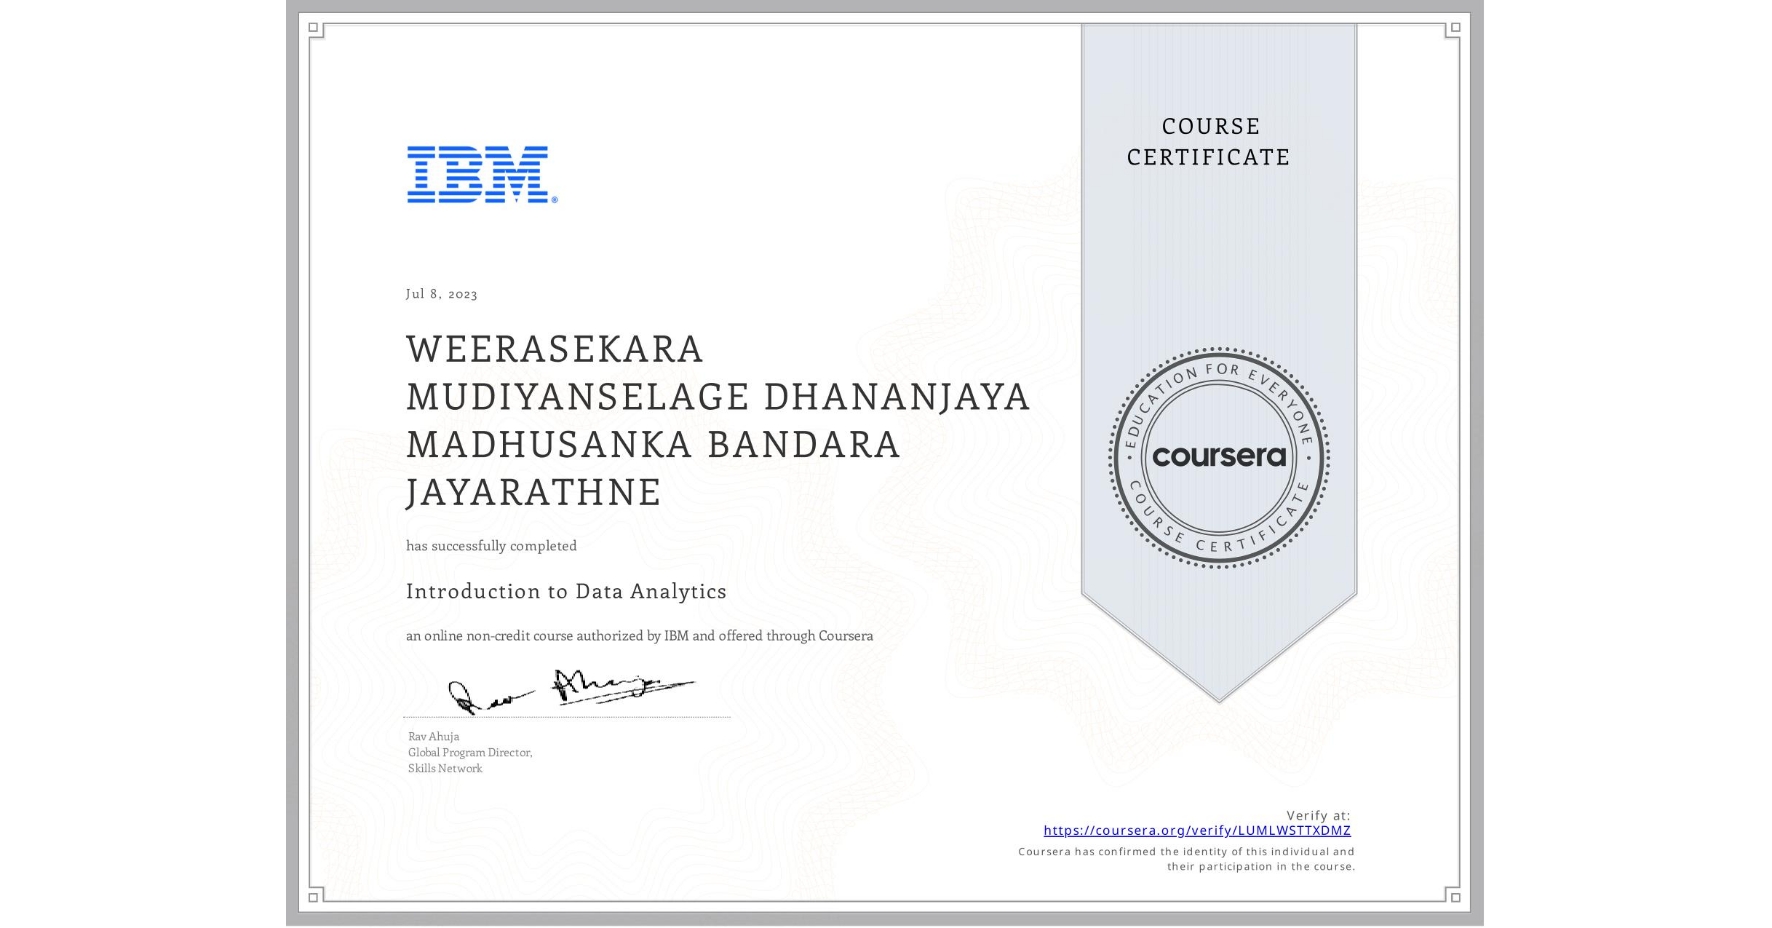Click the IBM logo

coord(476,175)
